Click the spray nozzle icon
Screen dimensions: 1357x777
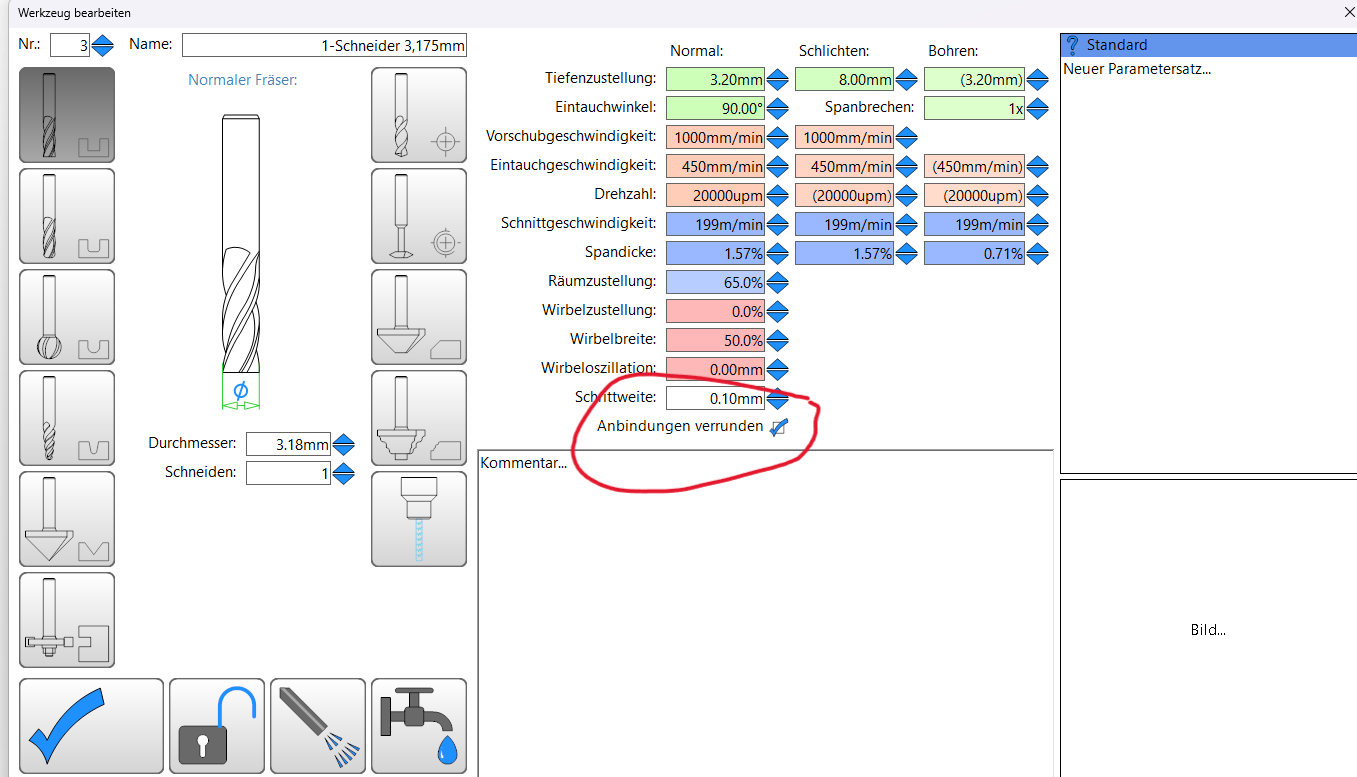tap(317, 726)
